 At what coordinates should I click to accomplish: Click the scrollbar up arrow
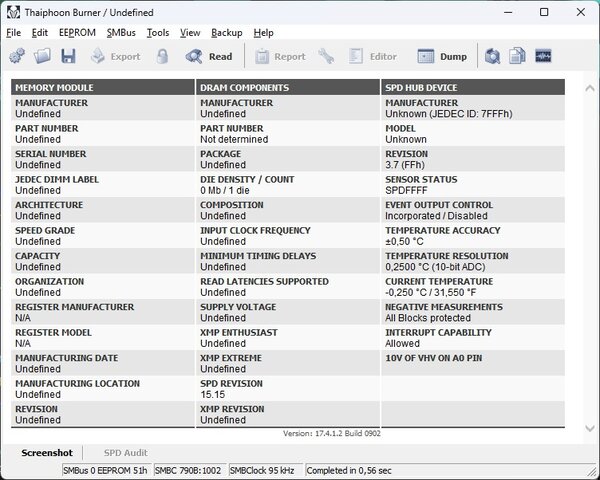click(x=590, y=88)
